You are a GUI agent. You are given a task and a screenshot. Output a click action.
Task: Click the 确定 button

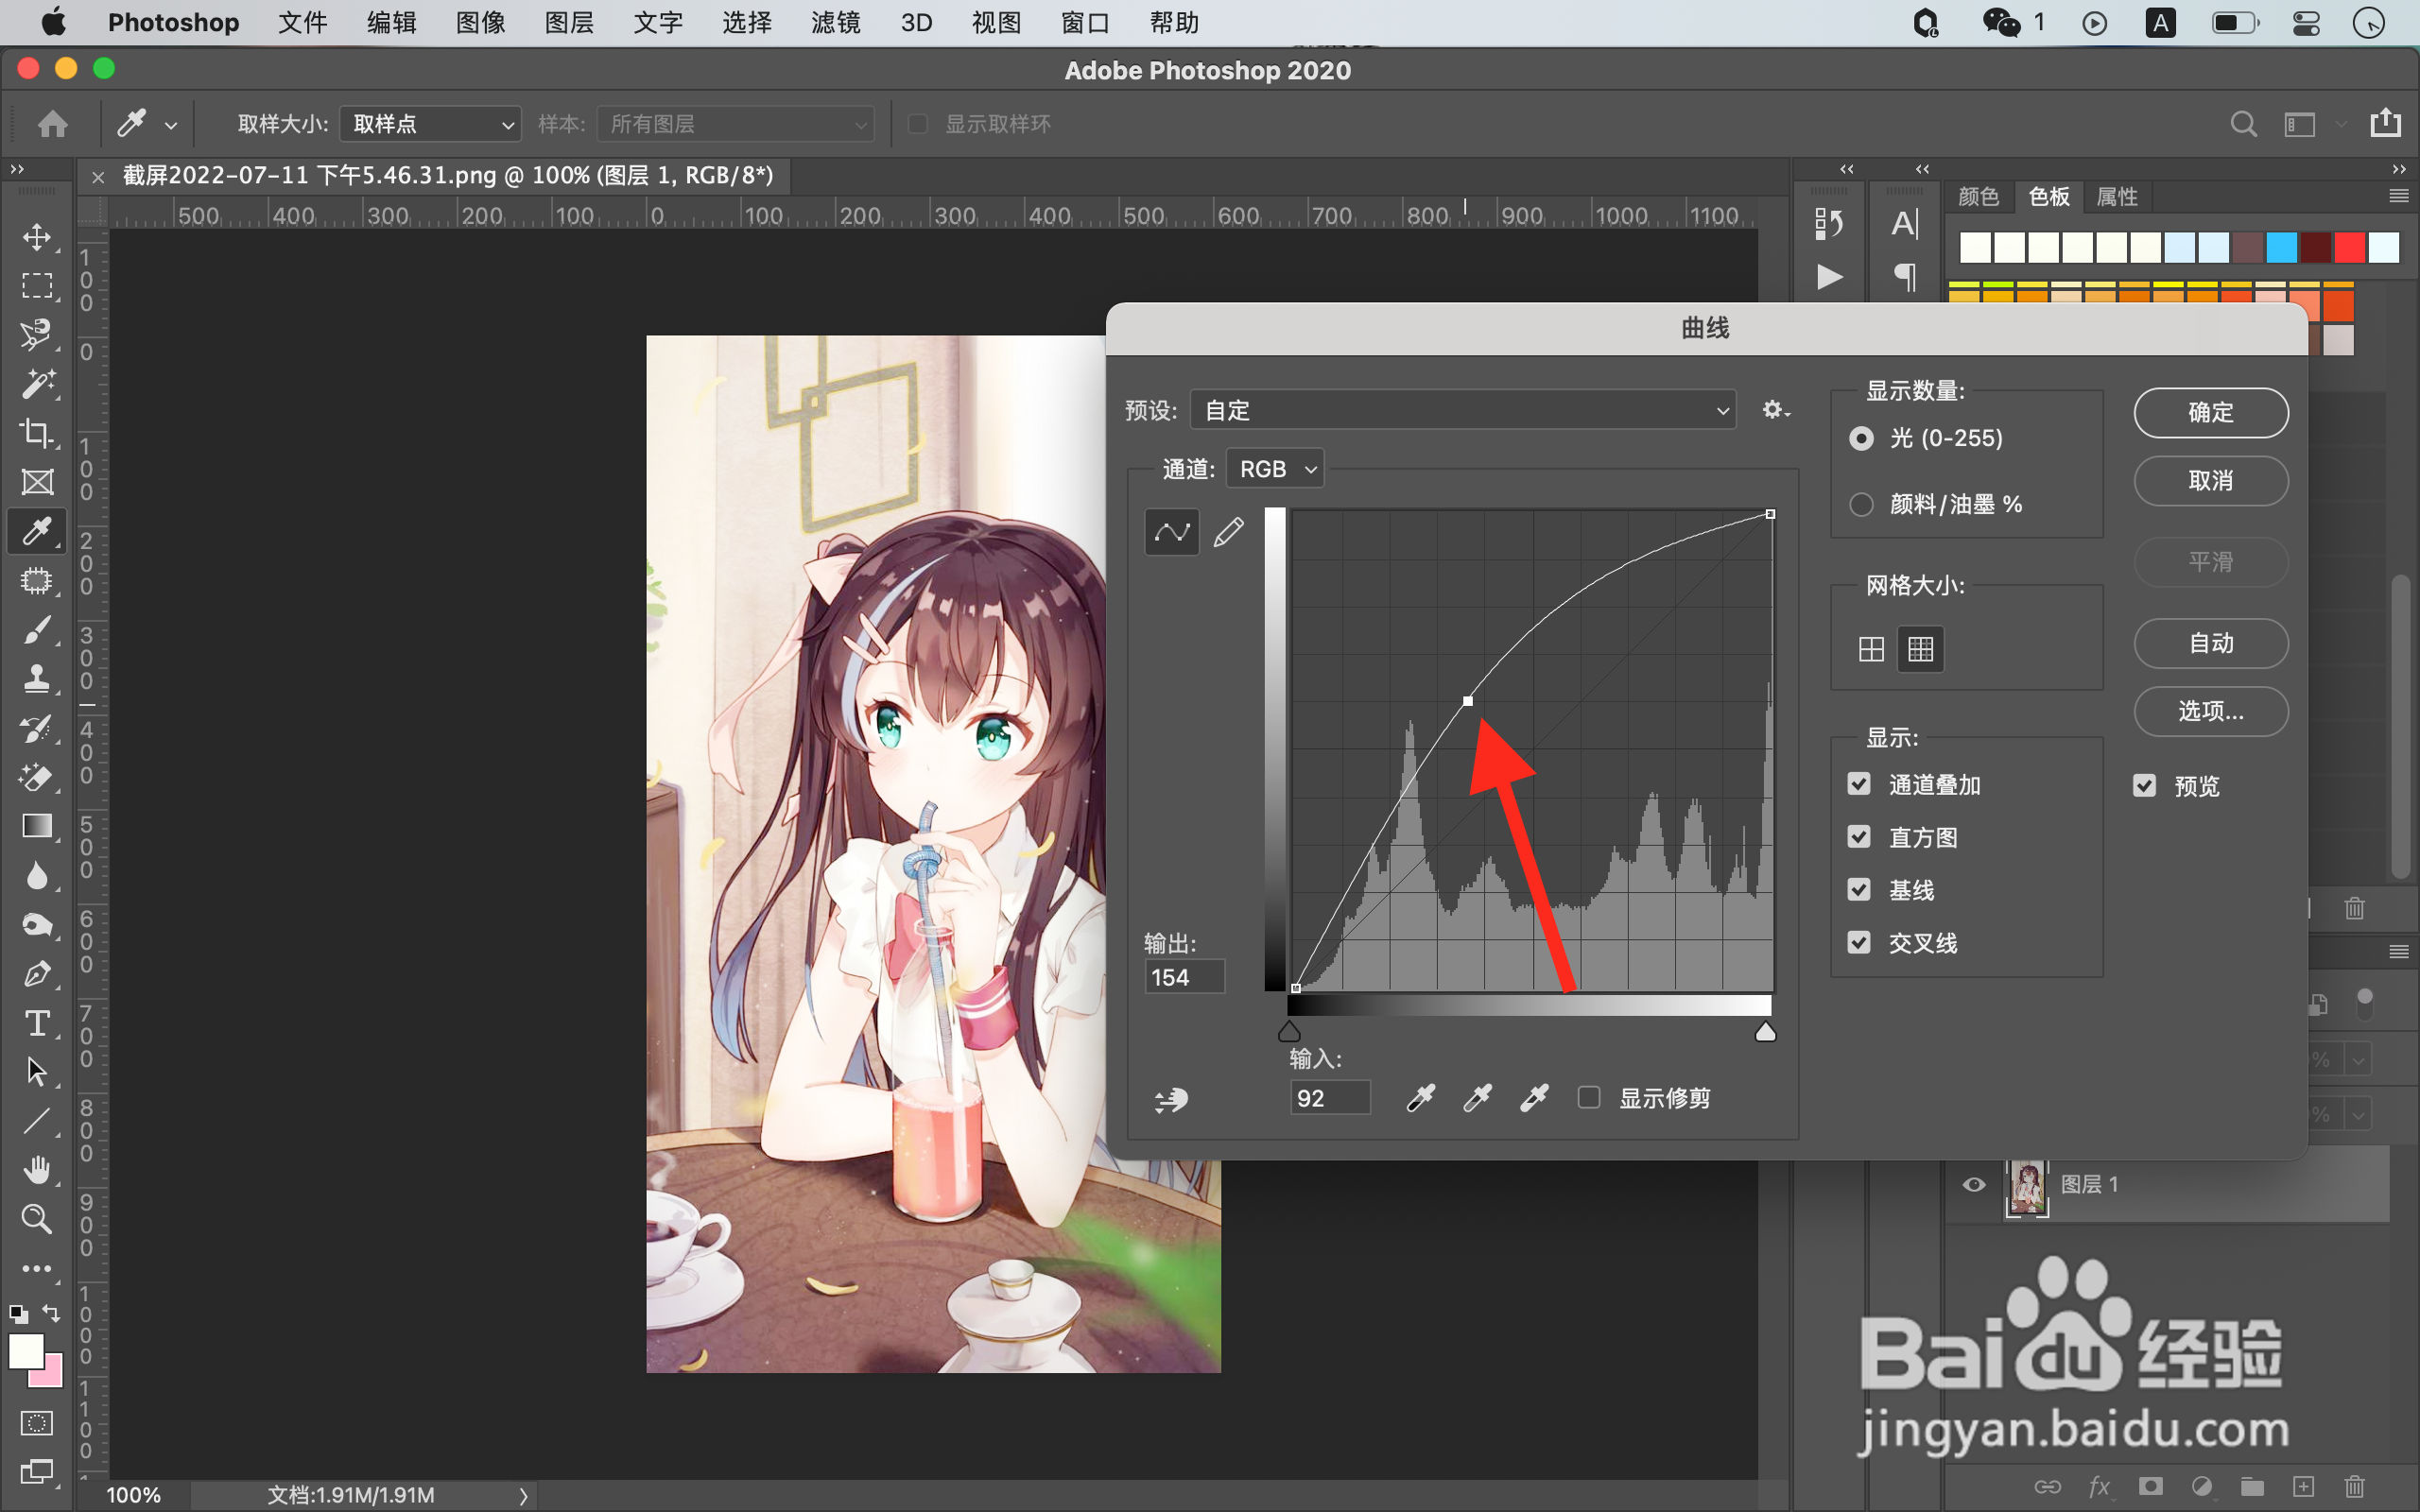[2211, 413]
